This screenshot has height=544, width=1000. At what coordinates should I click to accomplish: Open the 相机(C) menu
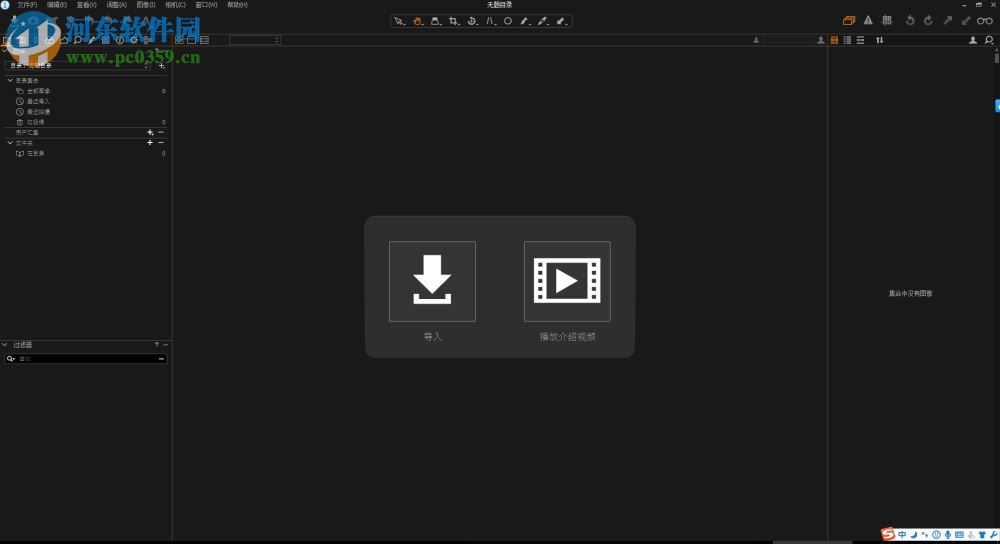point(175,4)
